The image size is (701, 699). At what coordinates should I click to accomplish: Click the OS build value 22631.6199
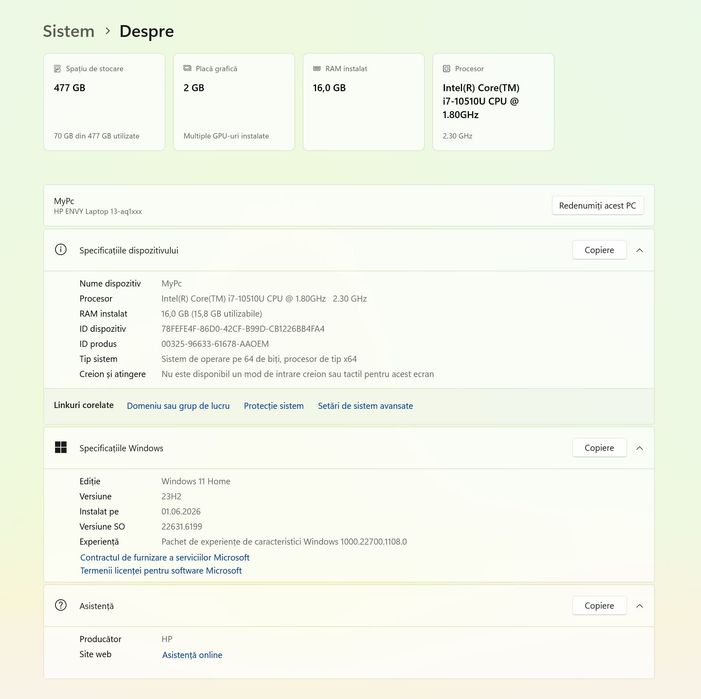coord(182,526)
